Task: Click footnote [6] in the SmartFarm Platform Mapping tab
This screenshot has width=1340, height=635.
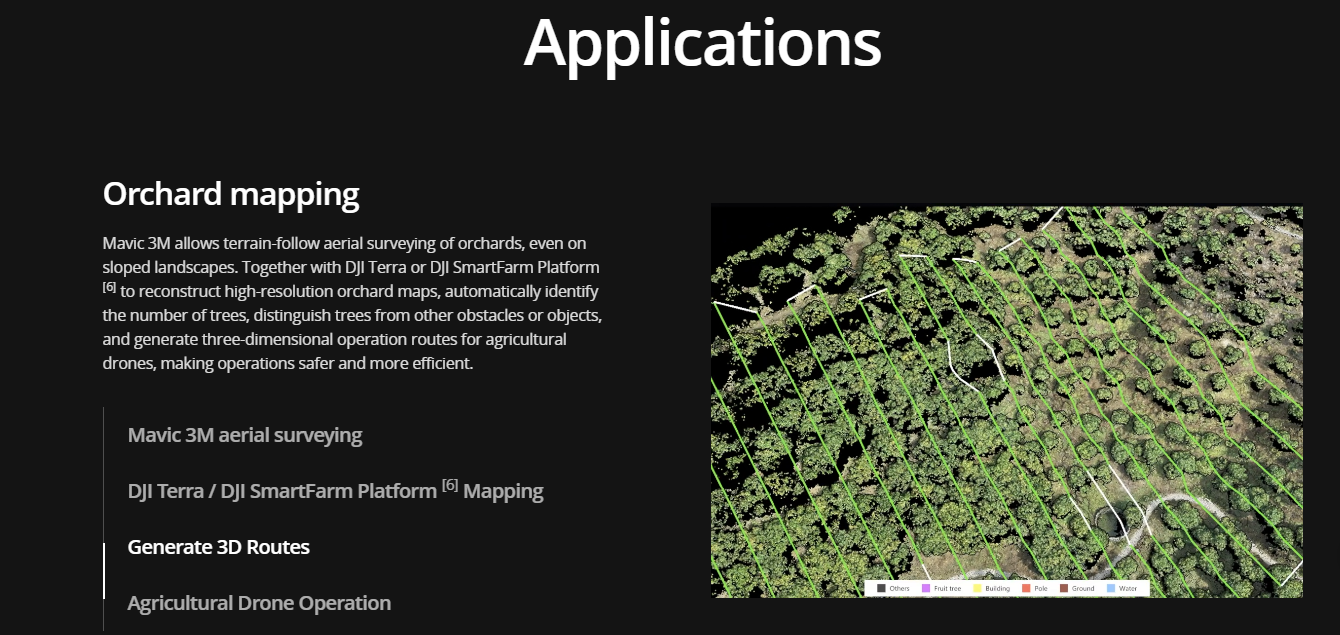Action: (x=450, y=485)
